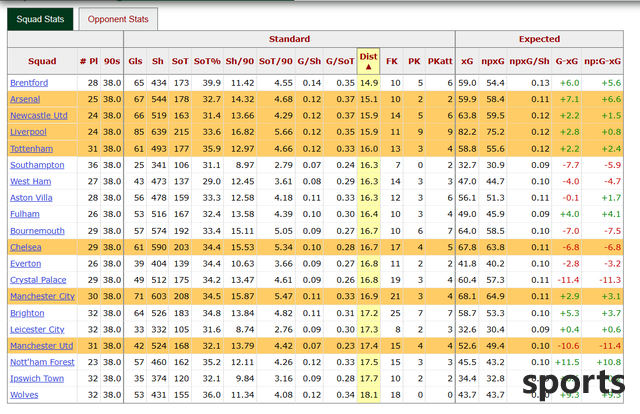Screen dimensions: 640x414
Task: Select Newcastle Utd's npxG value 59.5
Action: (x=495, y=116)
